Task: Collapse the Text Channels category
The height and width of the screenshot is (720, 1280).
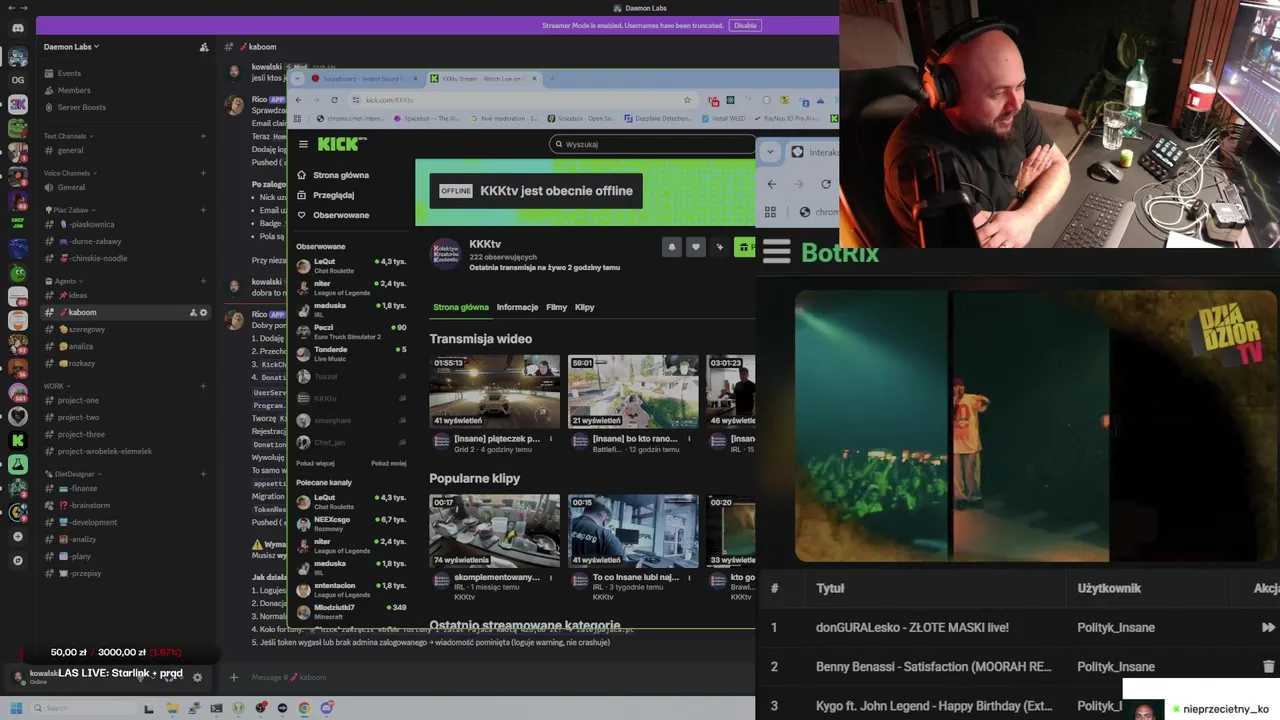Action: coord(68,136)
